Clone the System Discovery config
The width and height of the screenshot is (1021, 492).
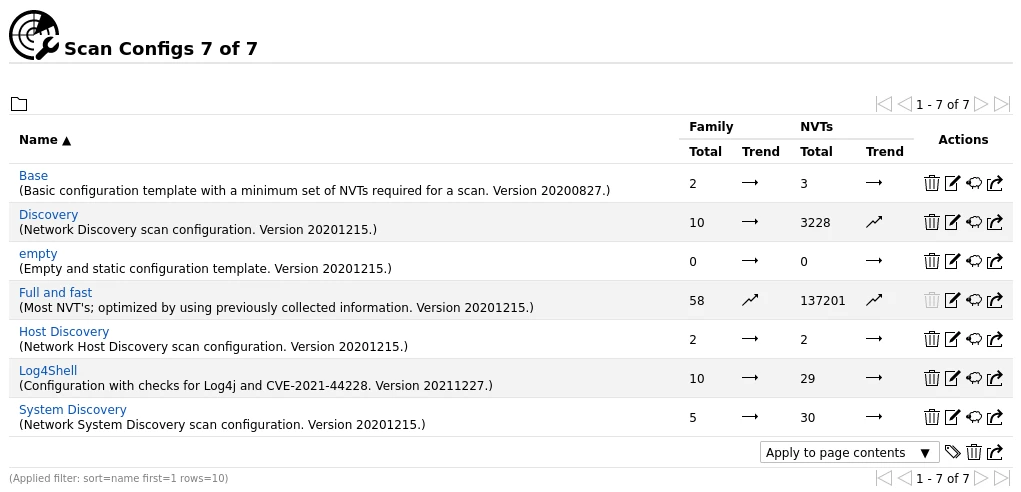[x=973, y=417]
